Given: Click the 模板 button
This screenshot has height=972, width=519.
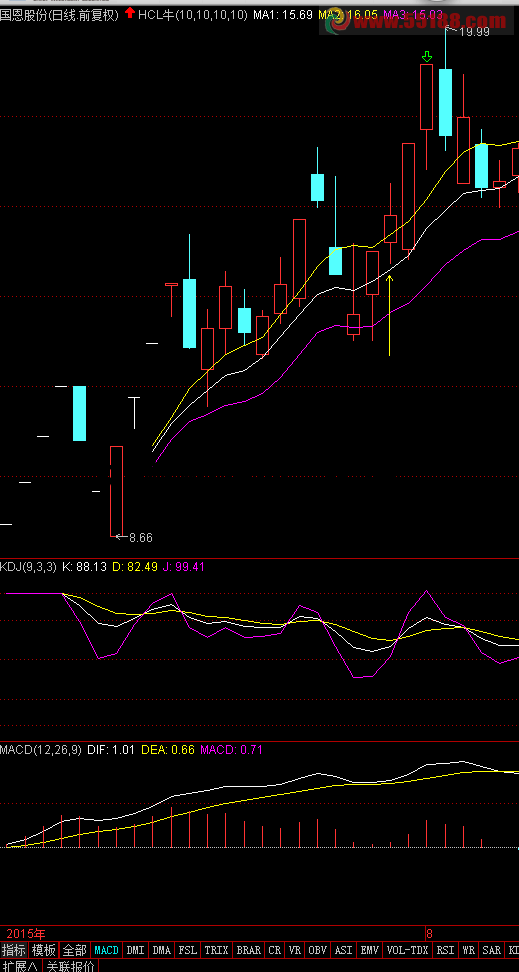Looking at the screenshot, I should pos(44,950).
